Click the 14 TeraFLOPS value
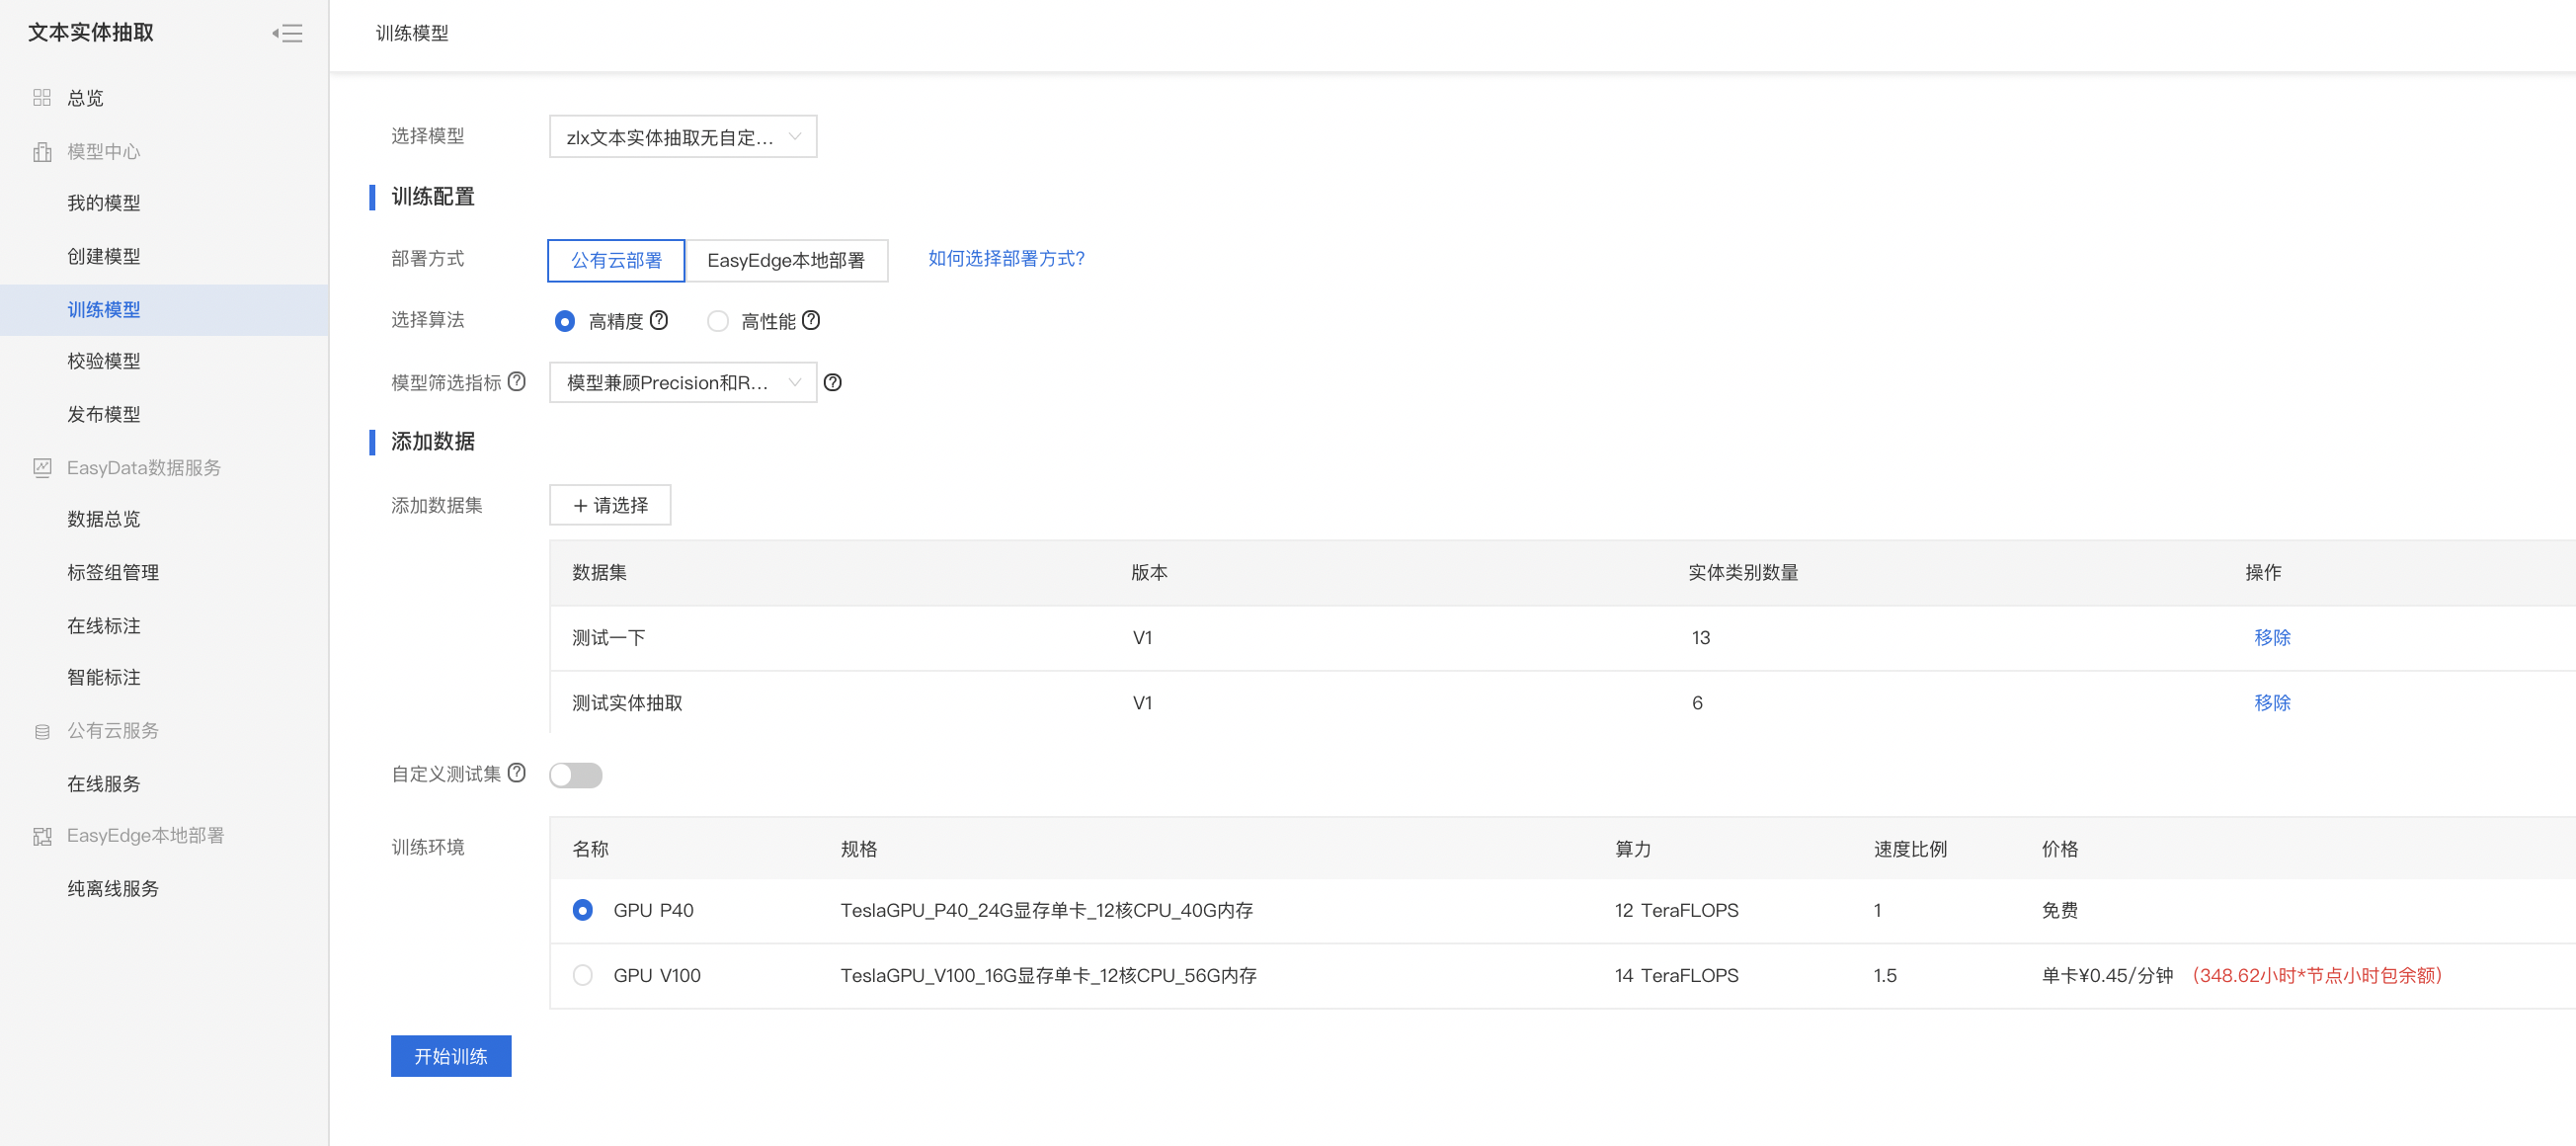 [1676, 975]
